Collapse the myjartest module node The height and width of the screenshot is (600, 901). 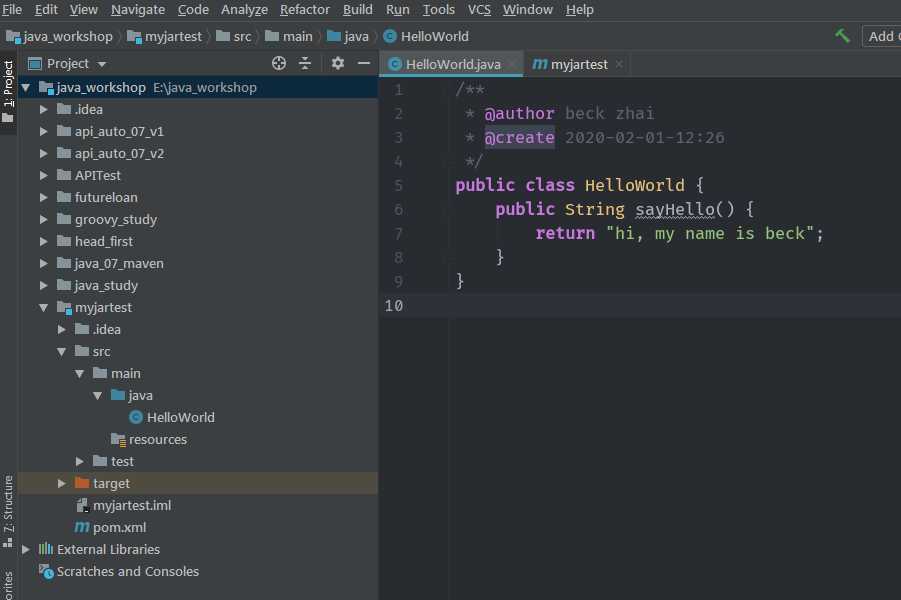click(x=44, y=307)
